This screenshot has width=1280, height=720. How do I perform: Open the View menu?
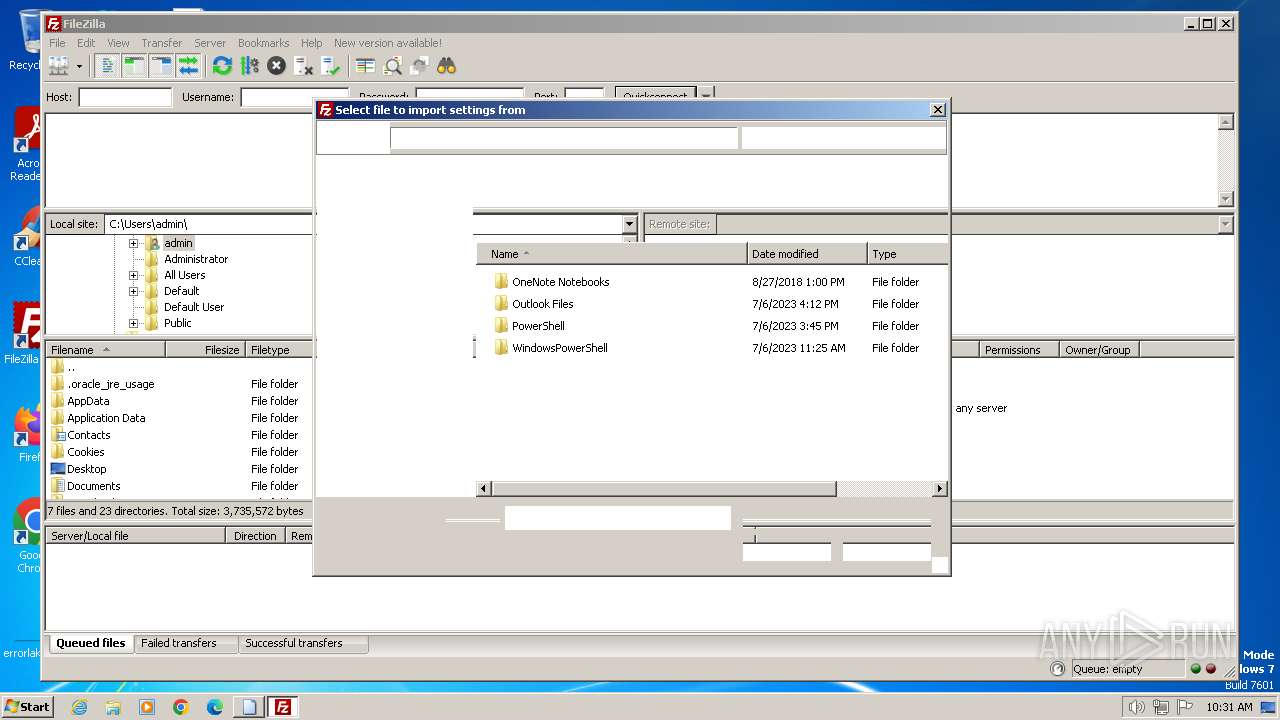(x=118, y=43)
